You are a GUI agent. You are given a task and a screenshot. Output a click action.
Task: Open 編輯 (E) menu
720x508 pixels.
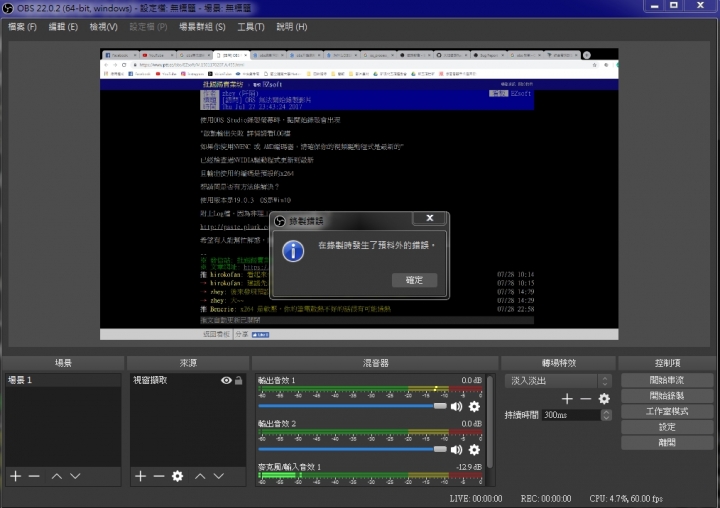[63, 27]
